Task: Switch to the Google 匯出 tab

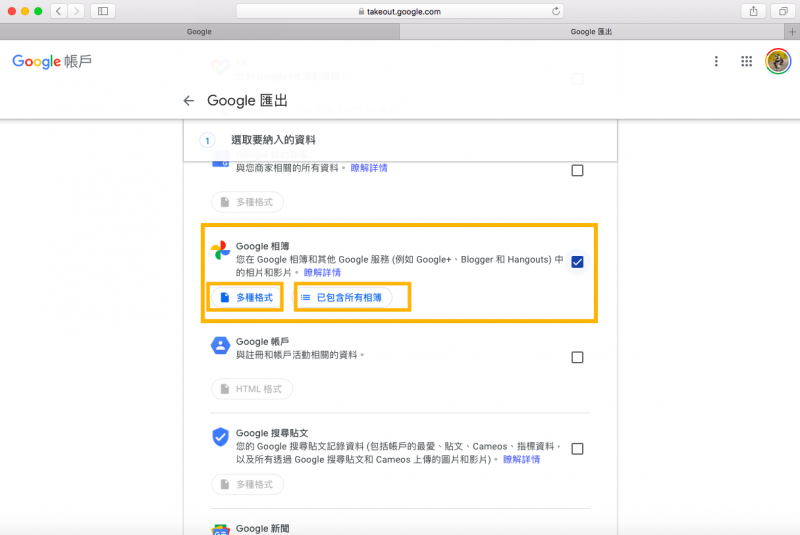Action: [591, 32]
